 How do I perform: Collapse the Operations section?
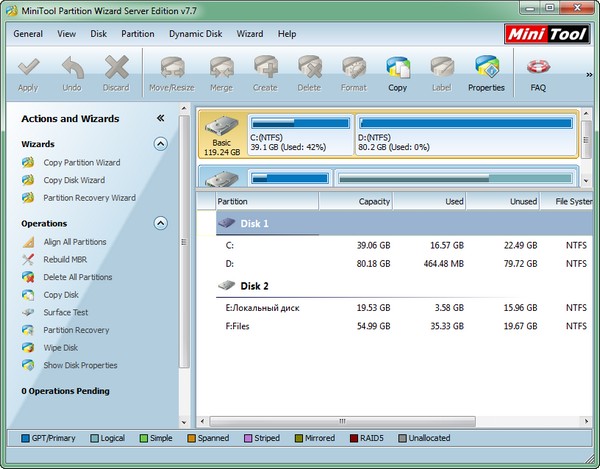[160, 224]
